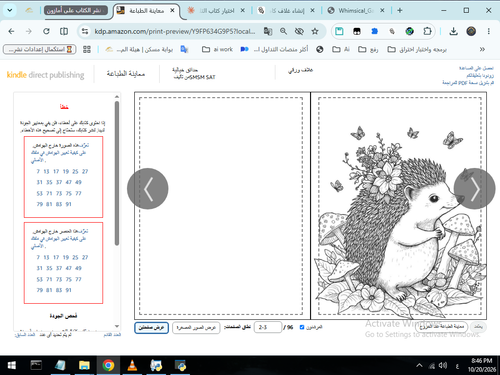Click the kindle direct publishing logo

[45, 75]
